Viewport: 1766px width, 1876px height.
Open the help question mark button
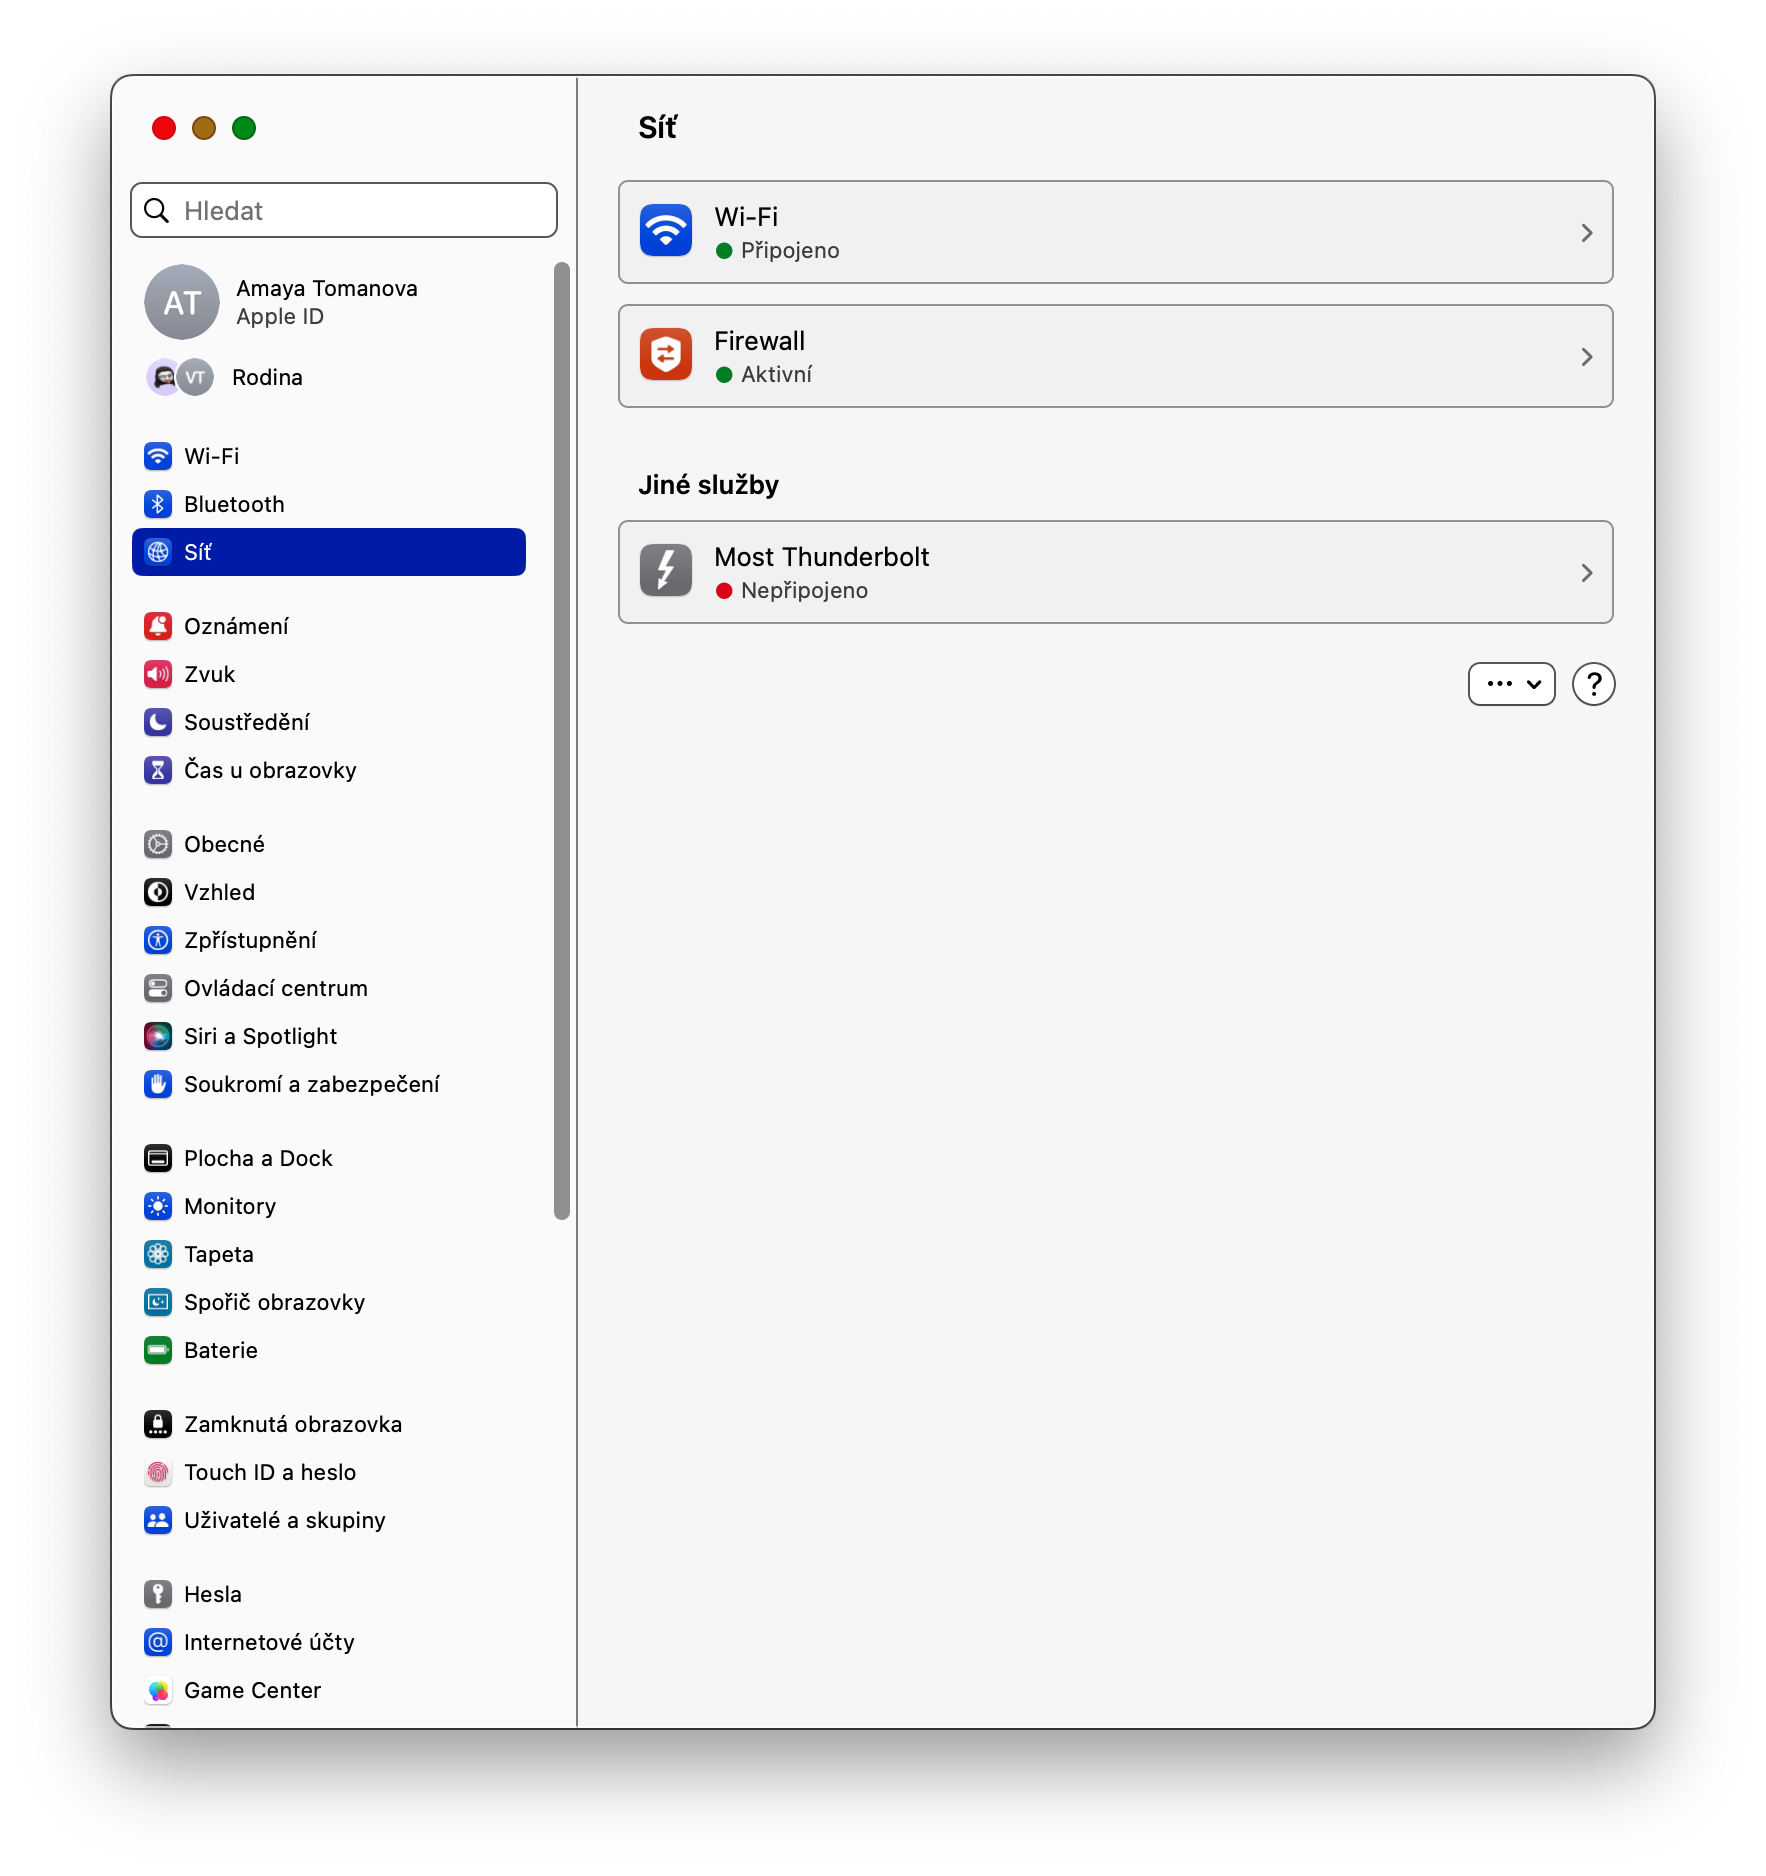tap(1593, 684)
